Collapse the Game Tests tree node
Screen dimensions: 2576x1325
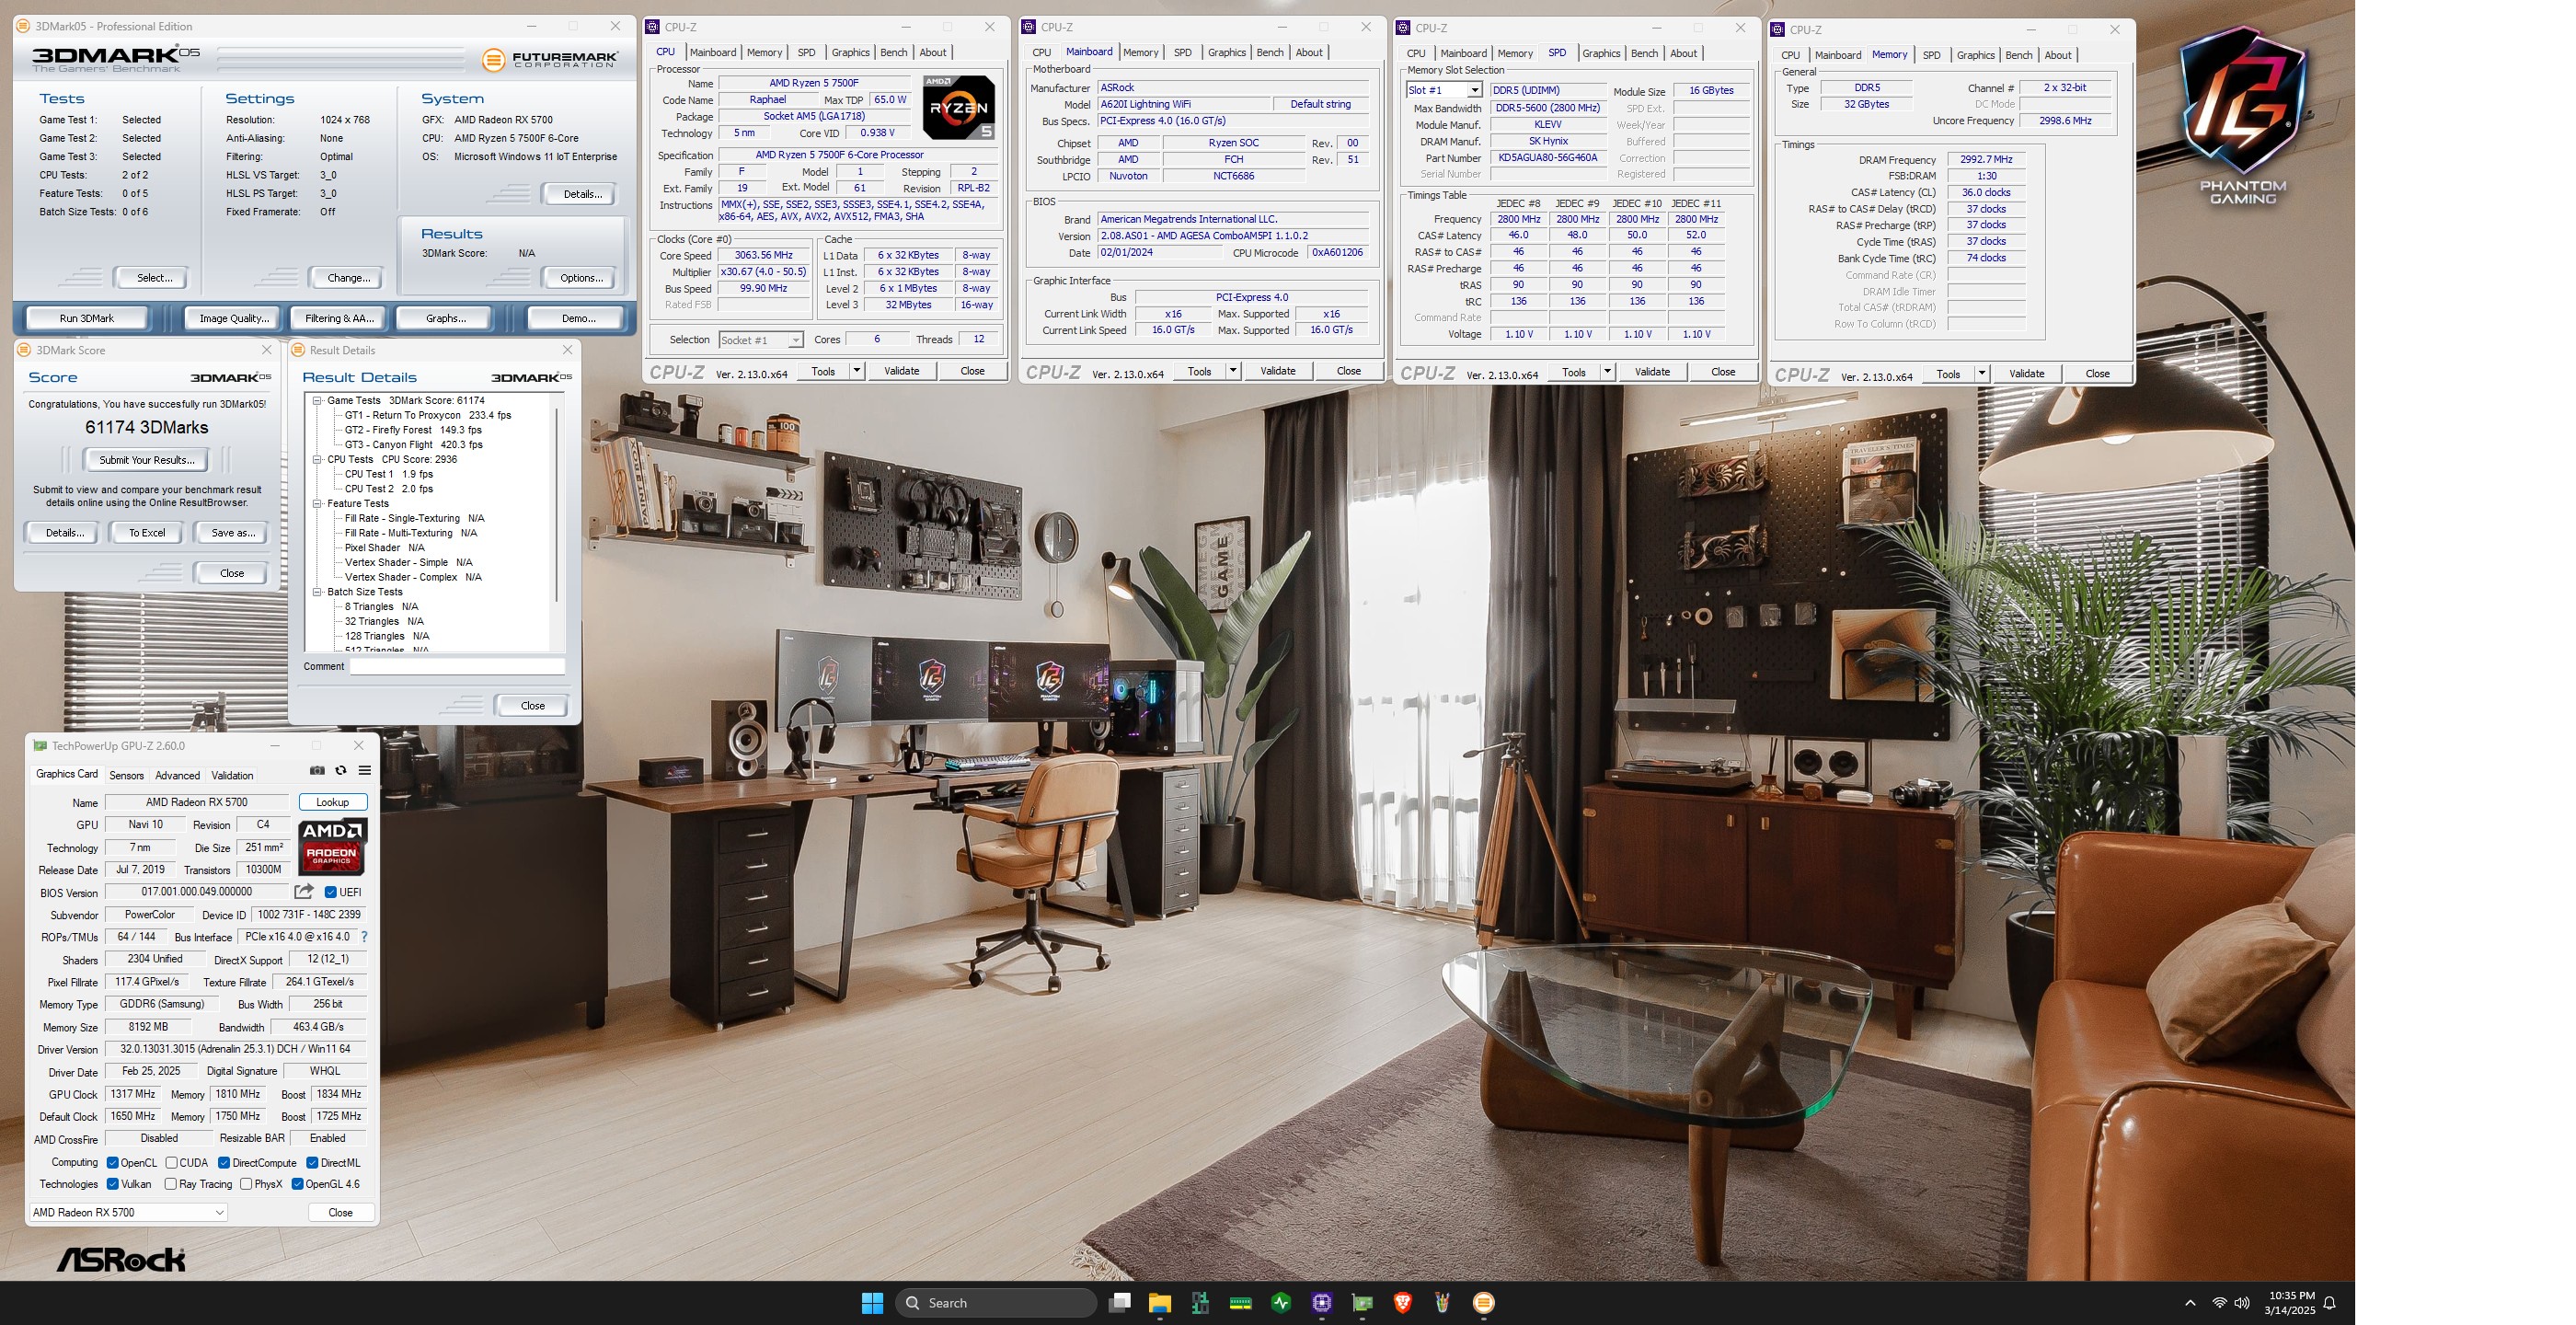pos(317,400)
